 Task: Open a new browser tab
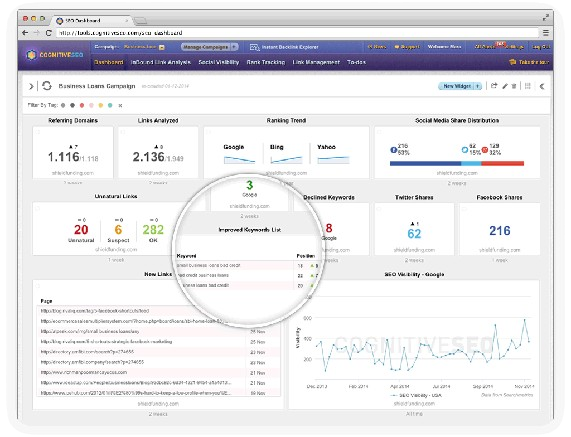click(140, 21)
